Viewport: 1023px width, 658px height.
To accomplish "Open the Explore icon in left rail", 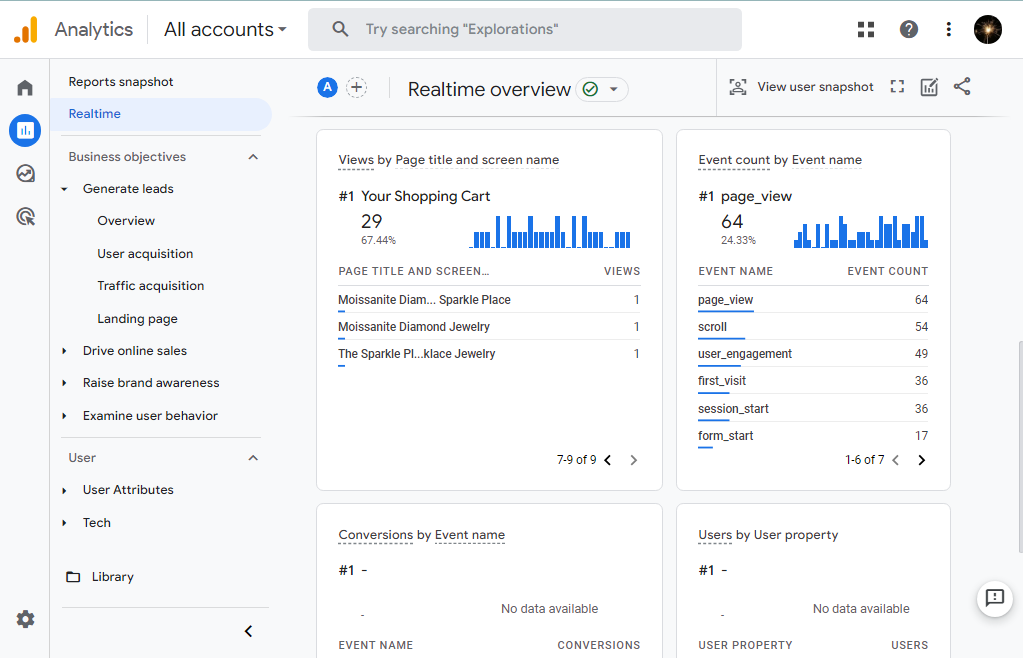I will click(25, 173).
